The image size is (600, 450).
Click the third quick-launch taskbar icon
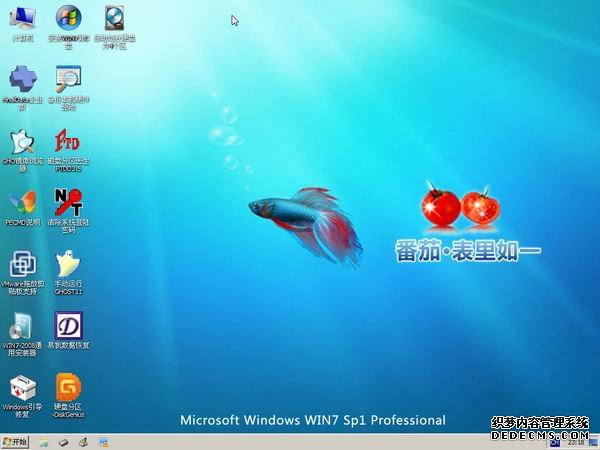click(83, 443)
